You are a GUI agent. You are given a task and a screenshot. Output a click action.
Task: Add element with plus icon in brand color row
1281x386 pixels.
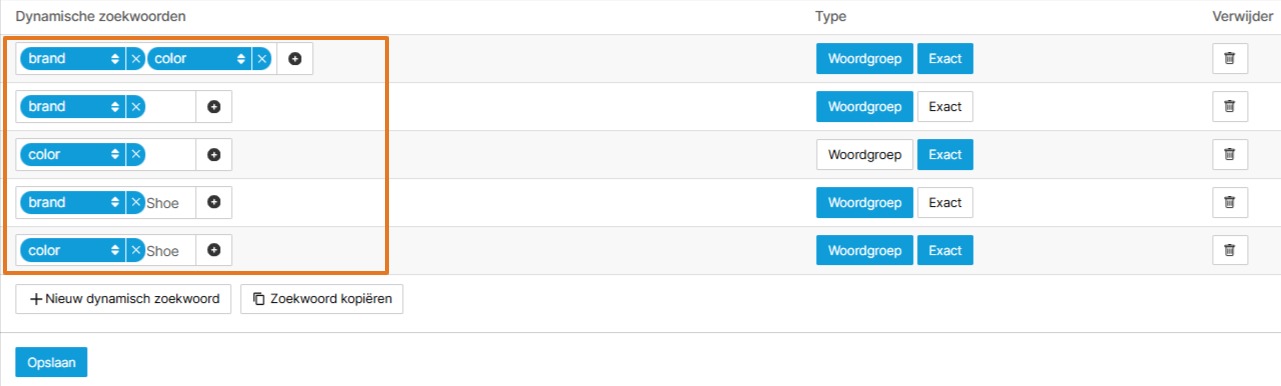[x=294, y=59]
